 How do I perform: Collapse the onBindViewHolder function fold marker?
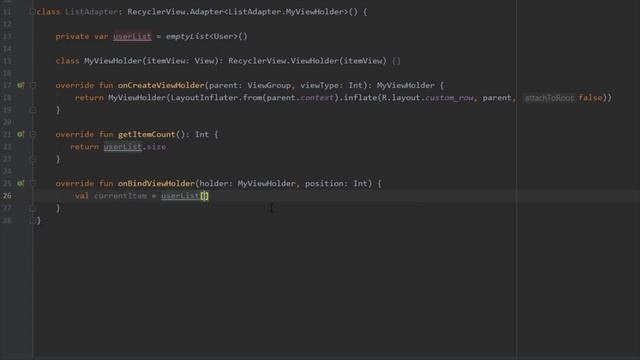33,183
